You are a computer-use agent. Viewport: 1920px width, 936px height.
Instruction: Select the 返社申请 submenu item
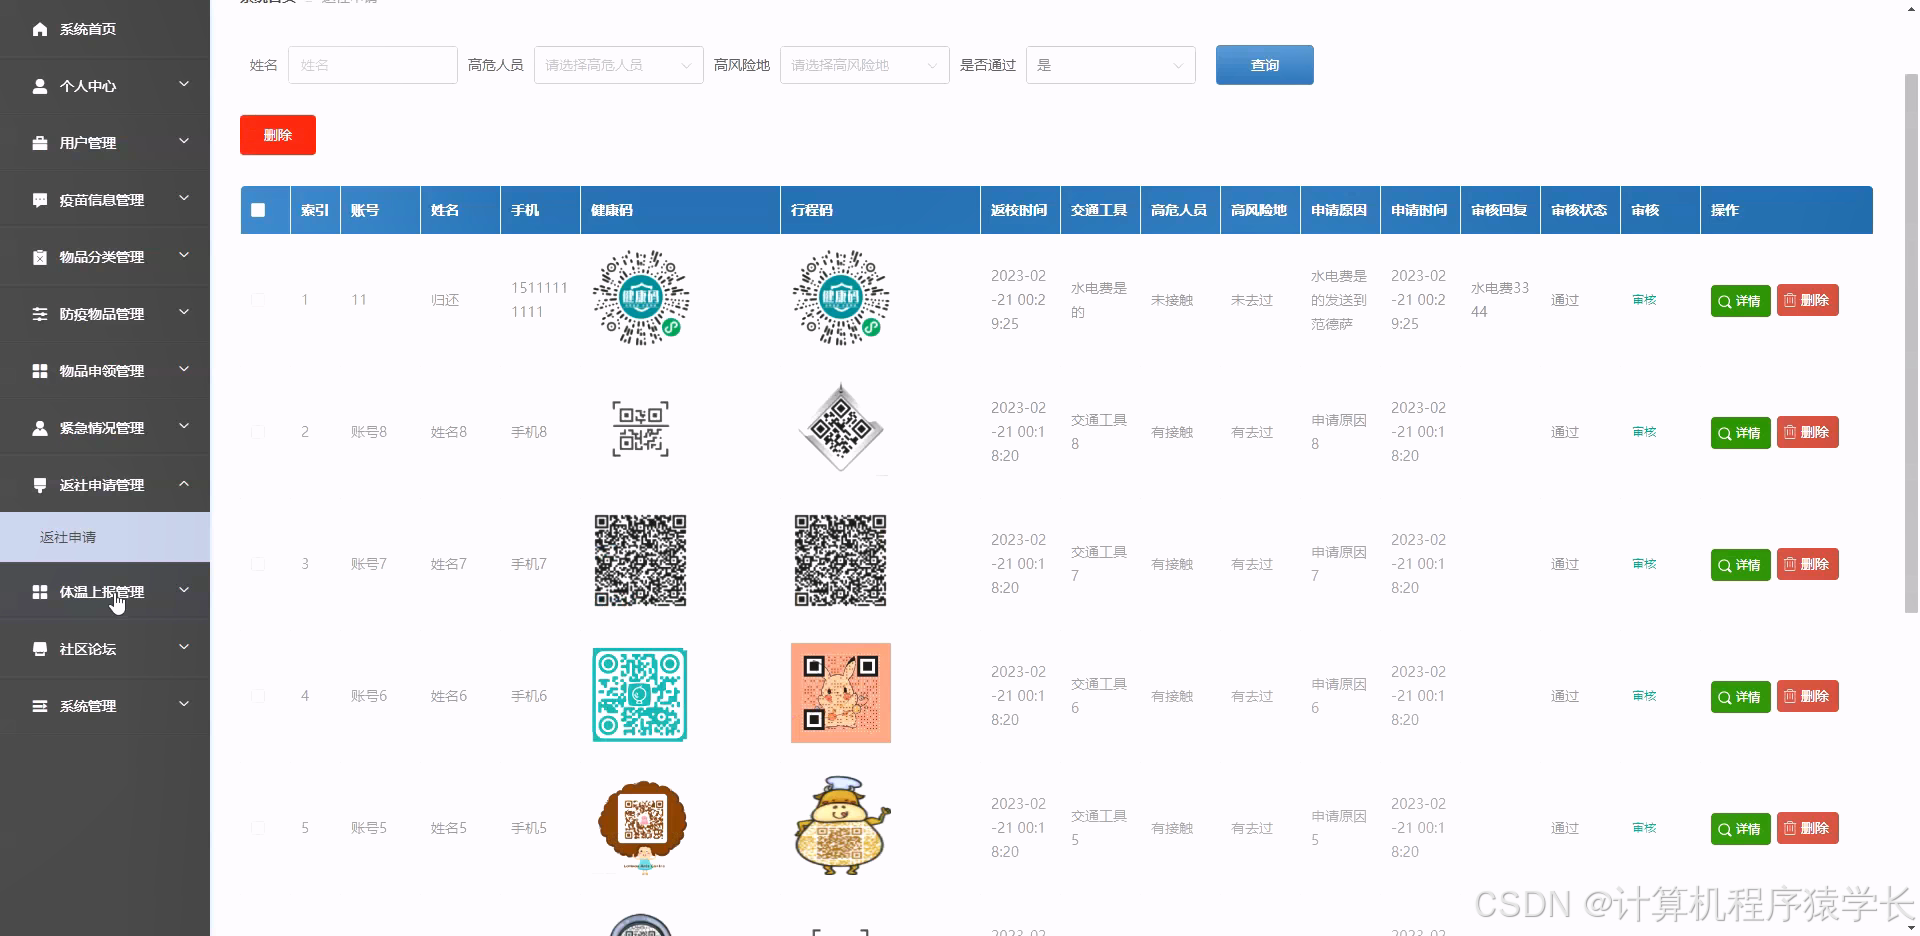pyautogui.click(x=68, y=537)
